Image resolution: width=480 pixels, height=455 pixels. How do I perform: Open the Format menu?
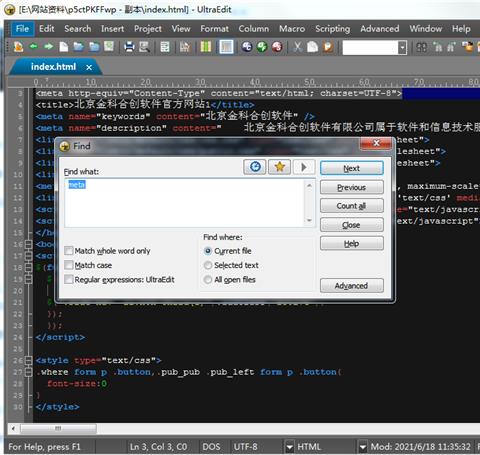coord(214,29)
